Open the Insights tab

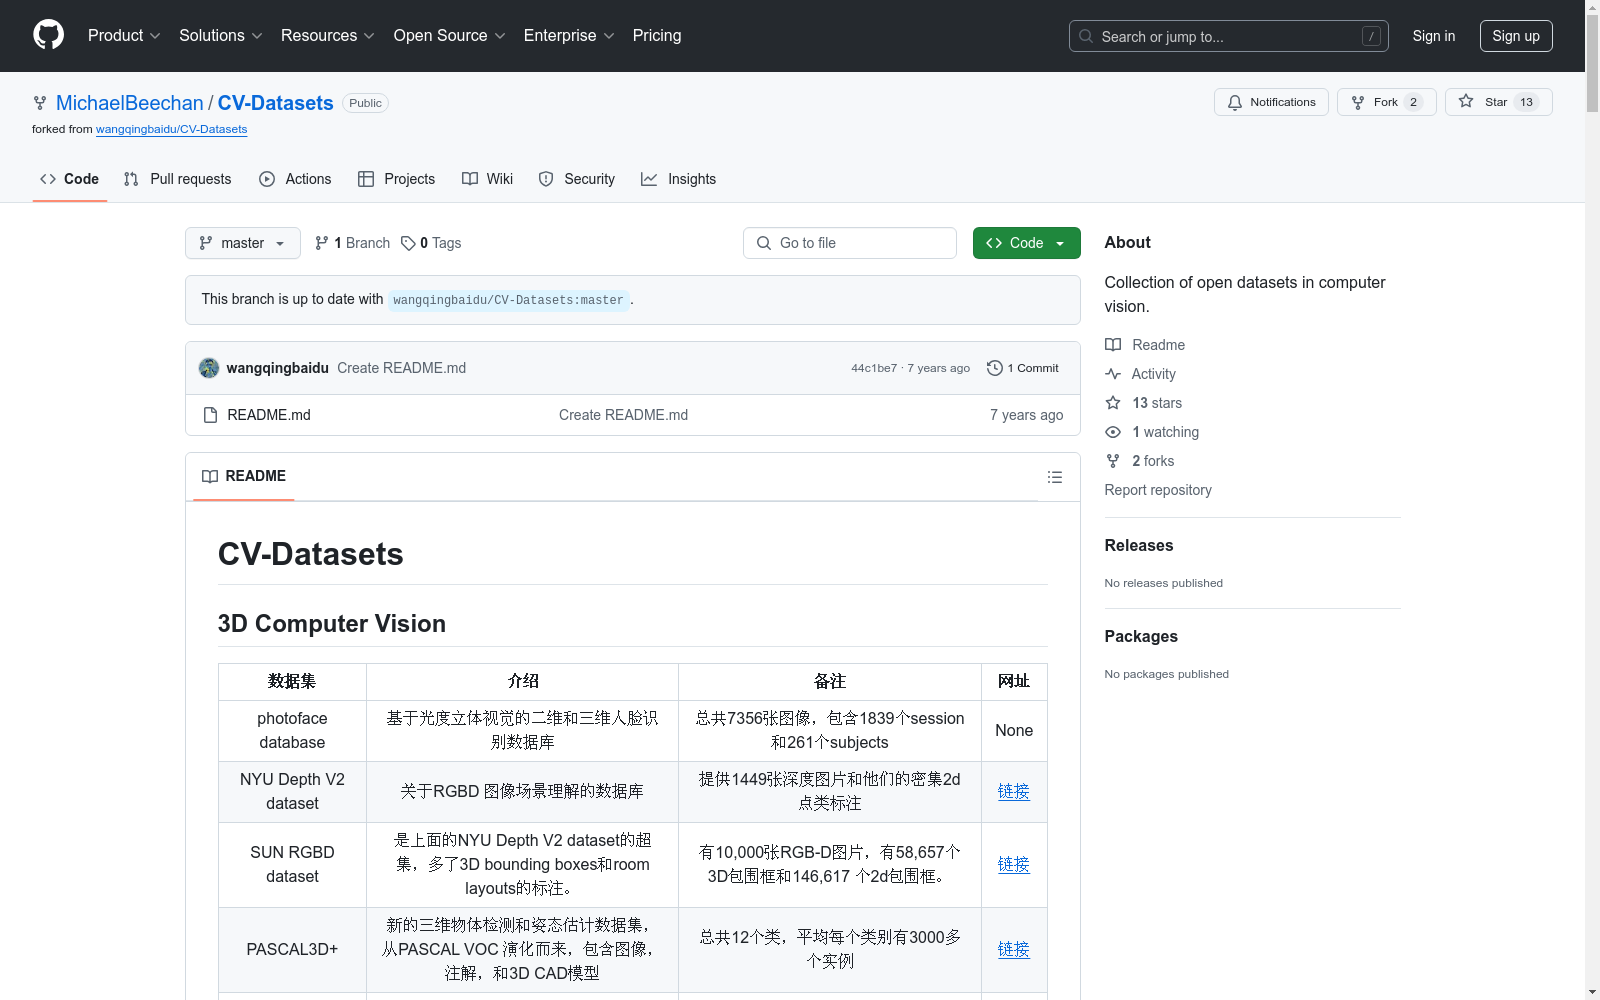pos(679,179)
